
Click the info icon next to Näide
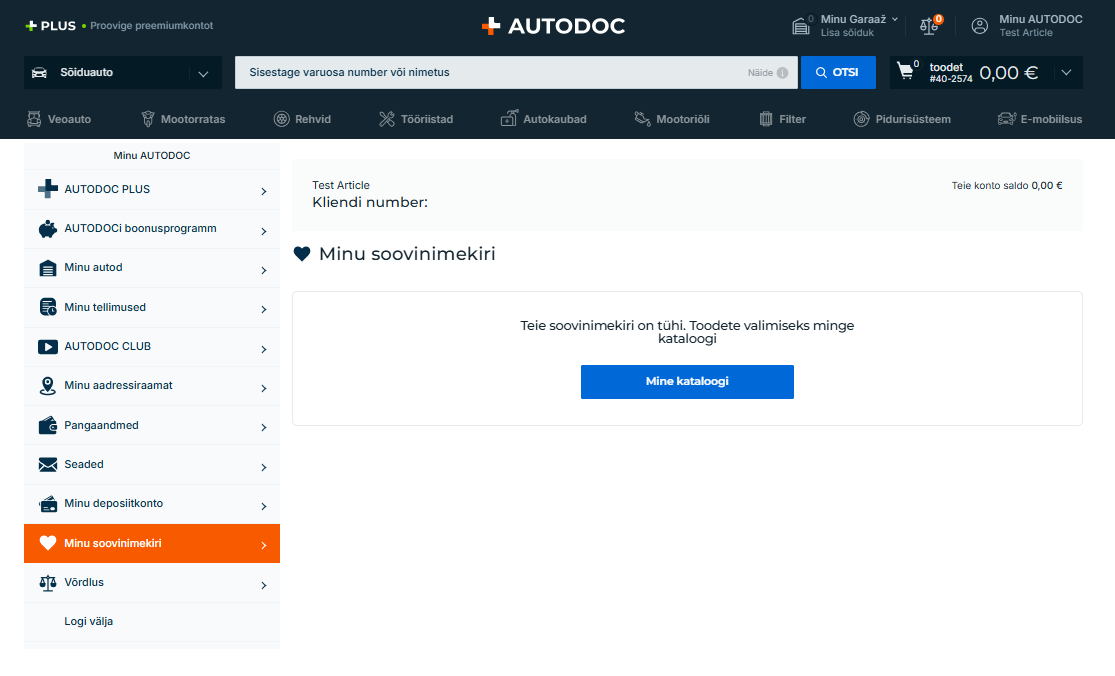click(782, 73)
